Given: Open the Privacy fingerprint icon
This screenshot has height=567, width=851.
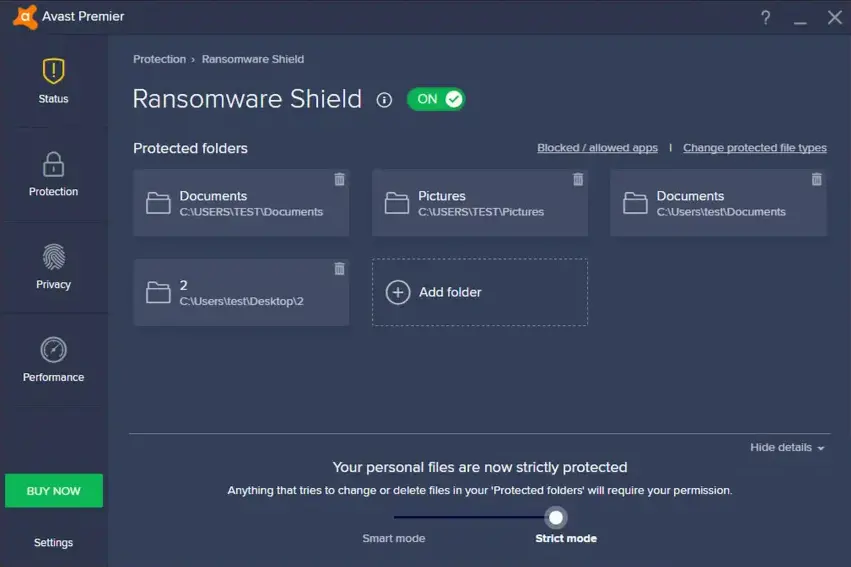Looking at the screenshot, I should pos(53,257).
